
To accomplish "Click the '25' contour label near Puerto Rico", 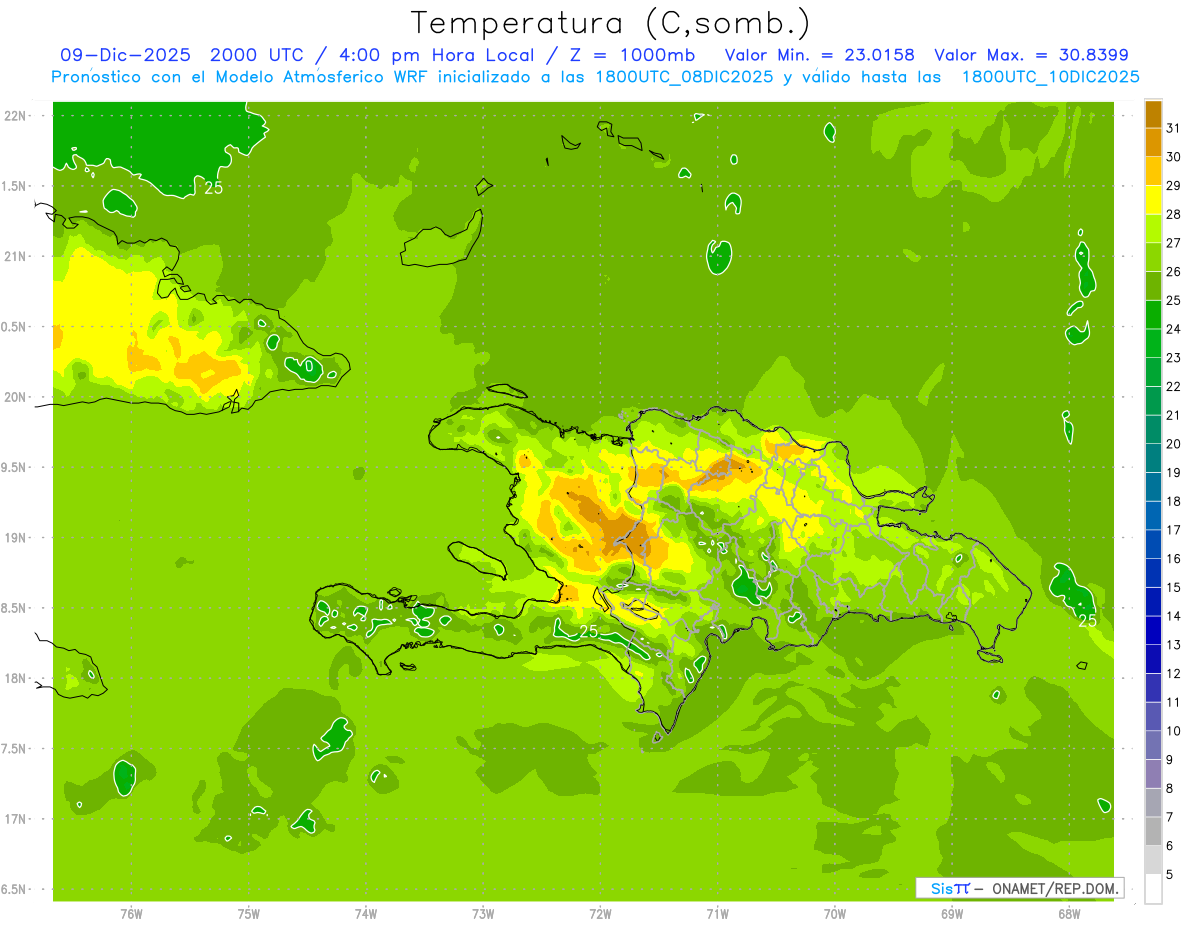I will pos(1087,621).
